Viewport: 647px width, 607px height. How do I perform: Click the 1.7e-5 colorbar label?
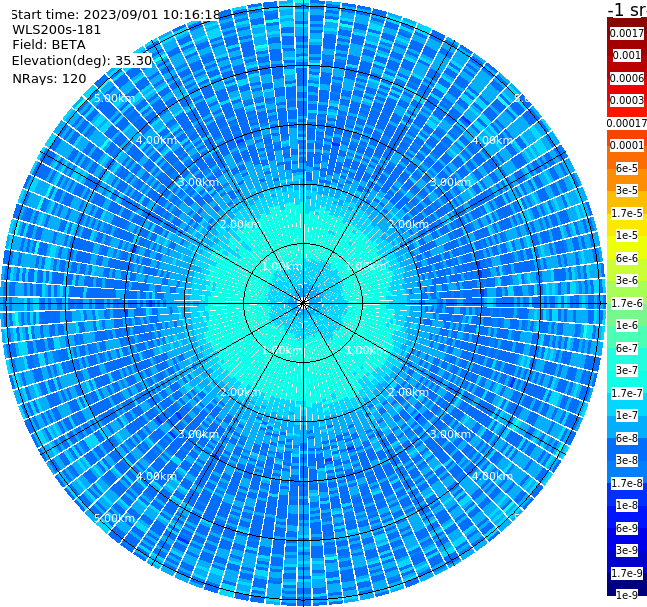coord(627,213)
